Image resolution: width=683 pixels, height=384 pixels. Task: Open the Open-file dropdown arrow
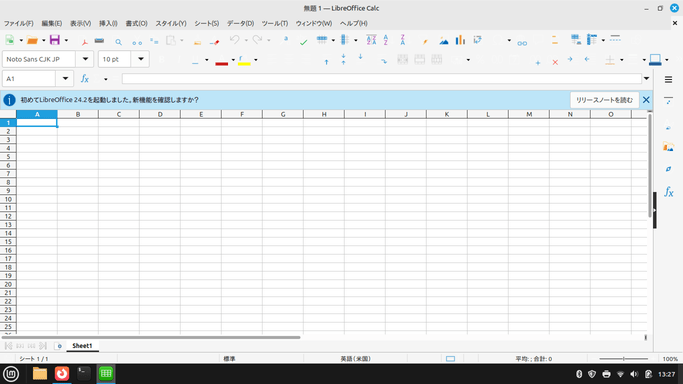point(44,40)
